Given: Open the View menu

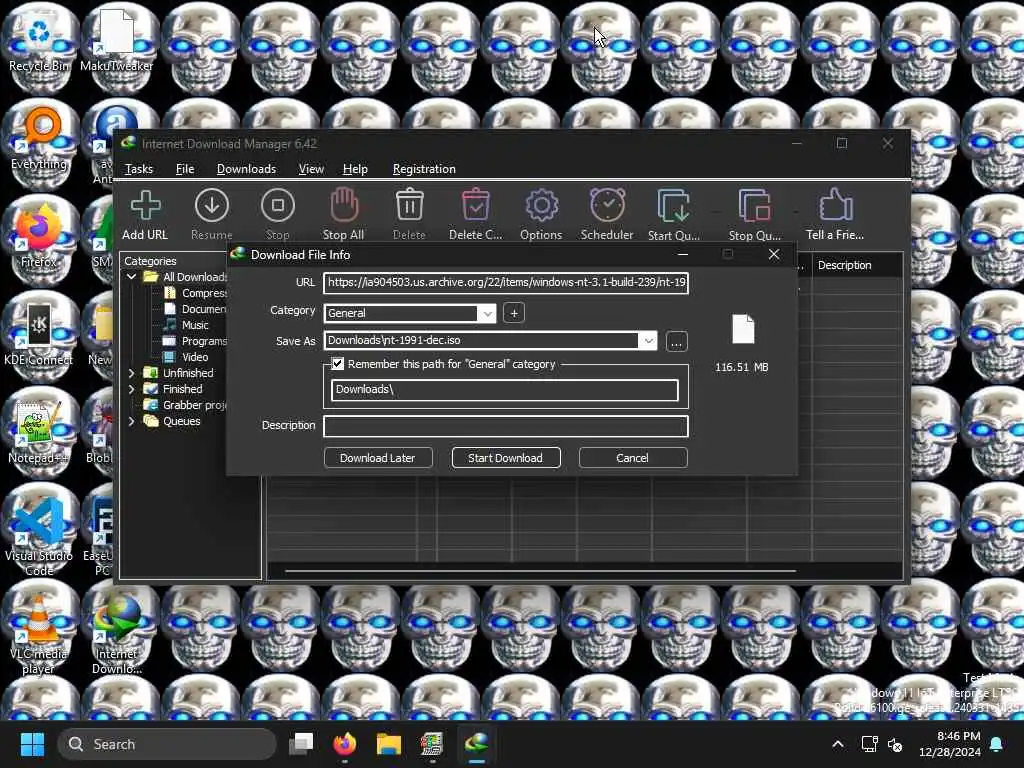Looking at the screenshot, I should [311, 169].
